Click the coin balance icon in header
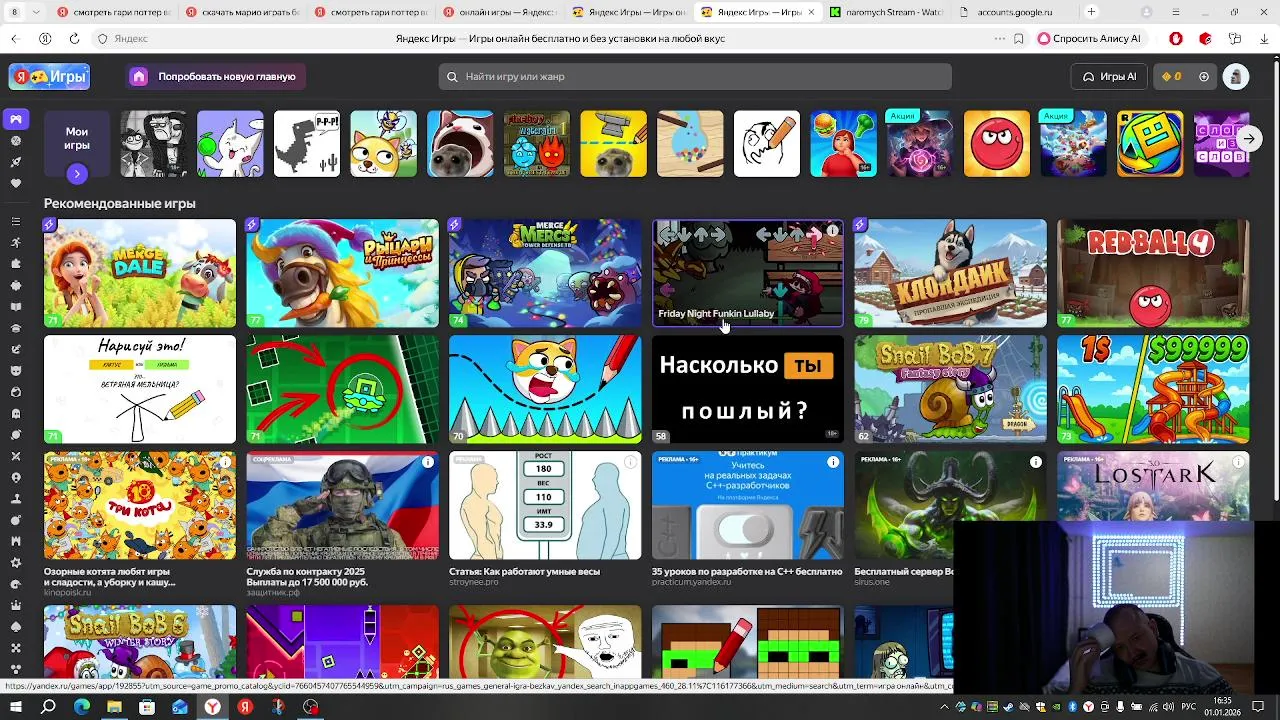1280x720 pixels. tap(1166, 76)
